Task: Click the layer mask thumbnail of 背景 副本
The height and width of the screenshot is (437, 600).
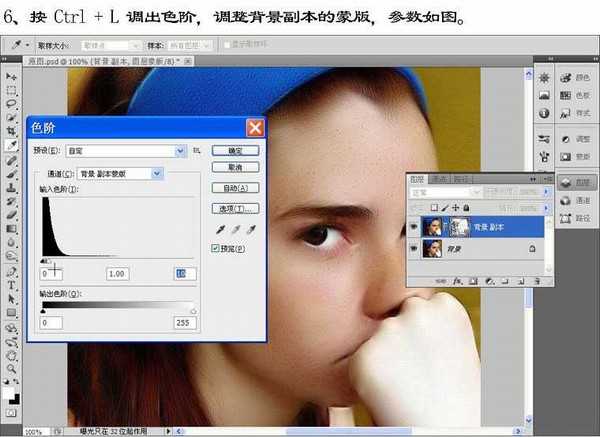Action: 460,227
